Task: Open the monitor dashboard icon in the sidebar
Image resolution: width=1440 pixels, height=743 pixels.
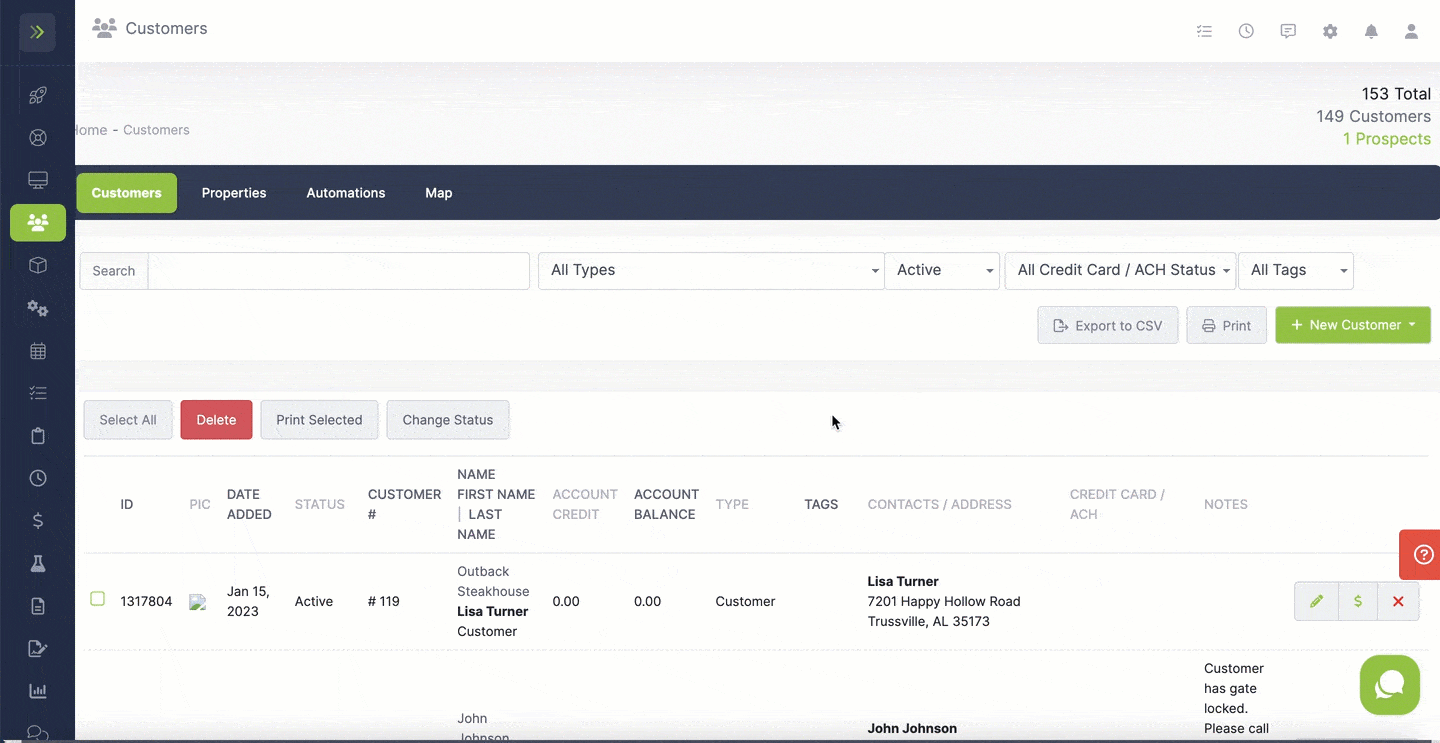Action: click(x=38, y=180)
